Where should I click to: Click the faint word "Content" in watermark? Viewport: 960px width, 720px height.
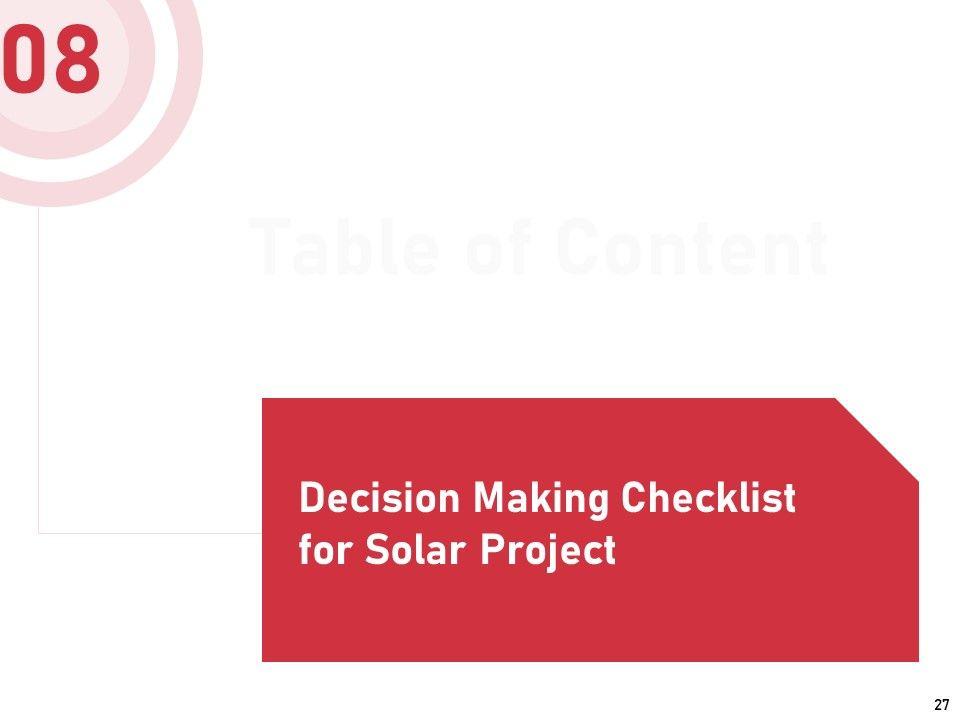(x=692, y=247)
